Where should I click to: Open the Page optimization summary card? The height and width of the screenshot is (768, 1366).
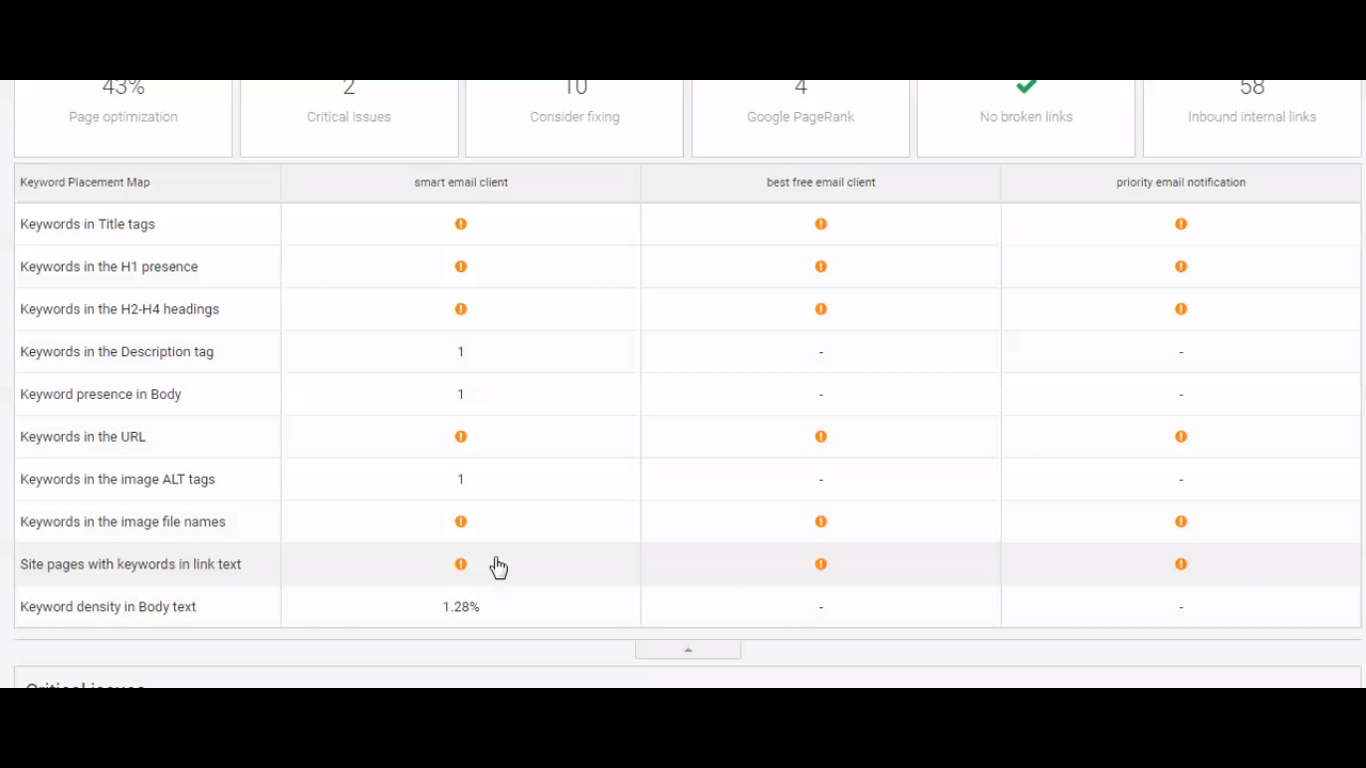pyautogui.click(x=123, y=118)
